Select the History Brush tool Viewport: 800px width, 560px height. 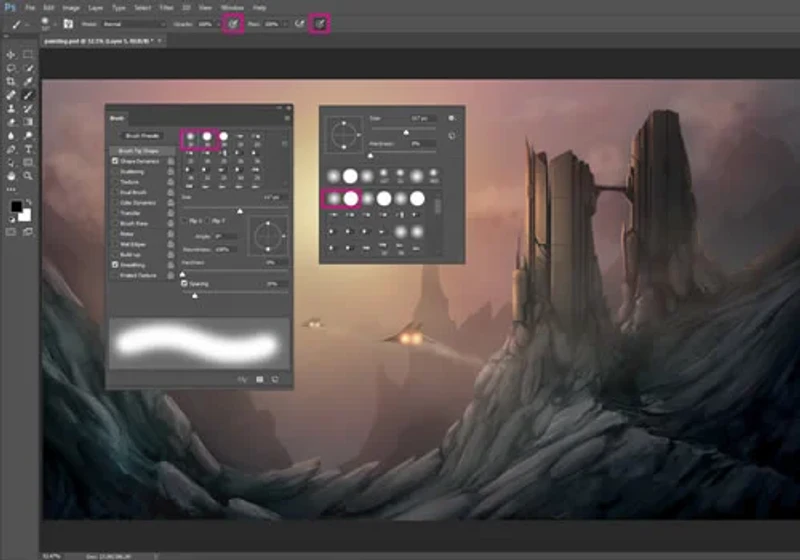pyautogui.click(x=28, y=109)
